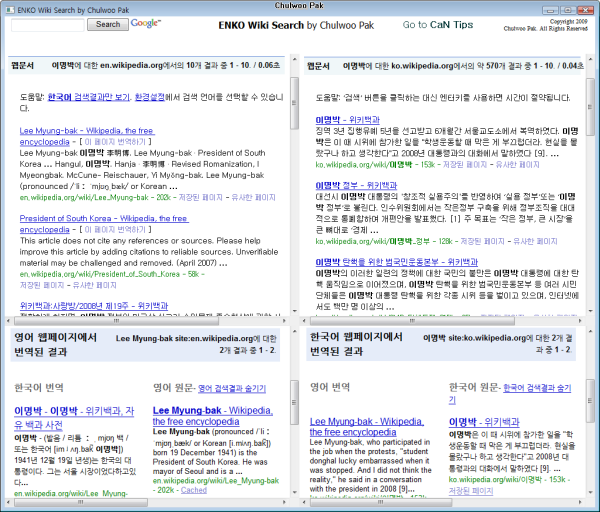Click the top-right pane horizontal scroll-right arrow
Screen dimensions: 600x512
[x=580, y=321]
